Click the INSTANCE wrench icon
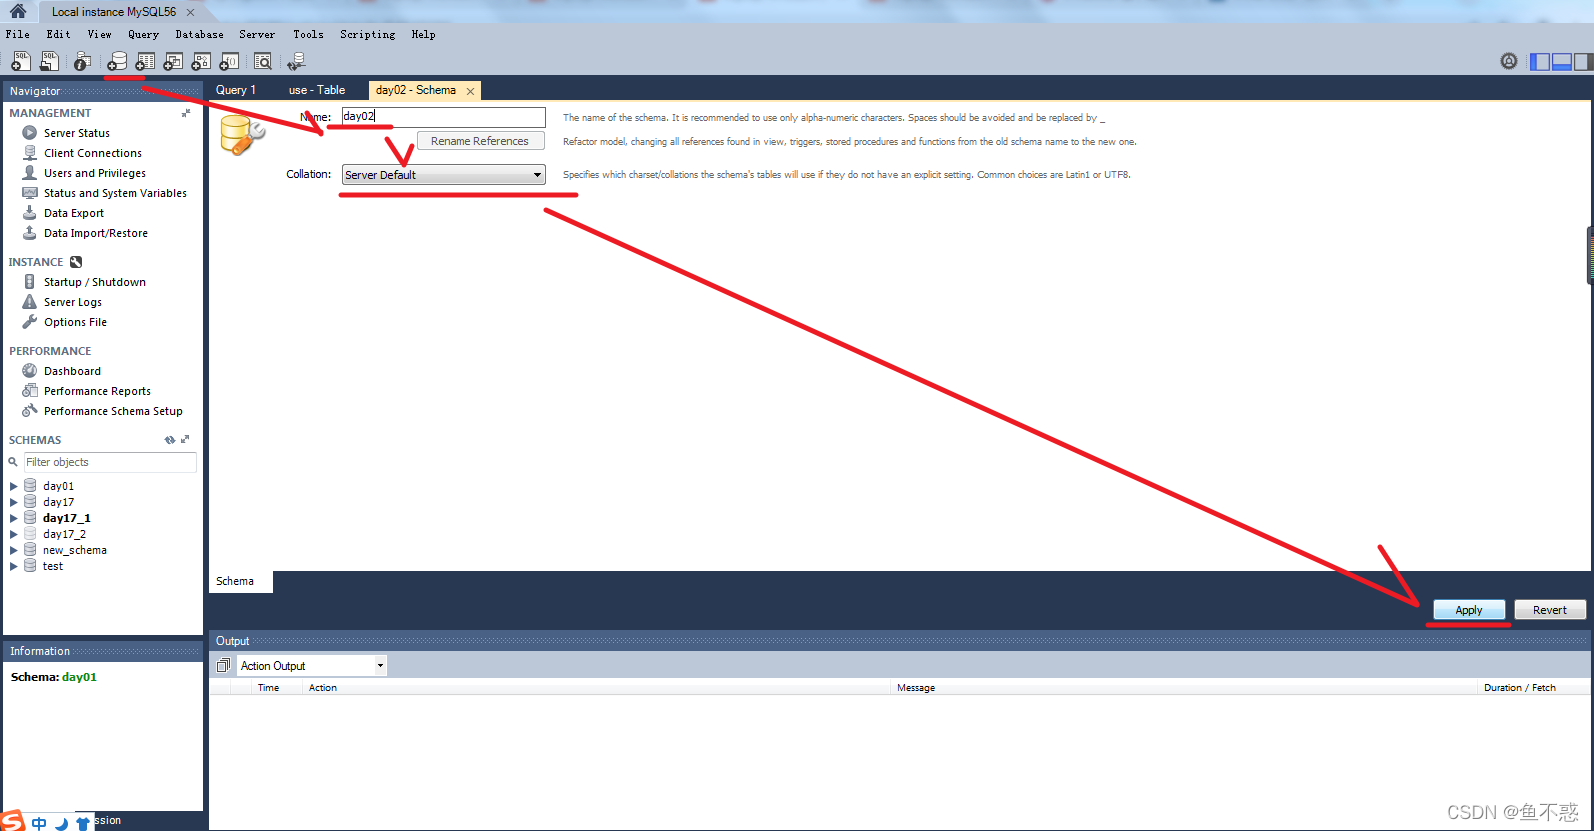The width and height of the screenshot is (1594, 831). 76,262
